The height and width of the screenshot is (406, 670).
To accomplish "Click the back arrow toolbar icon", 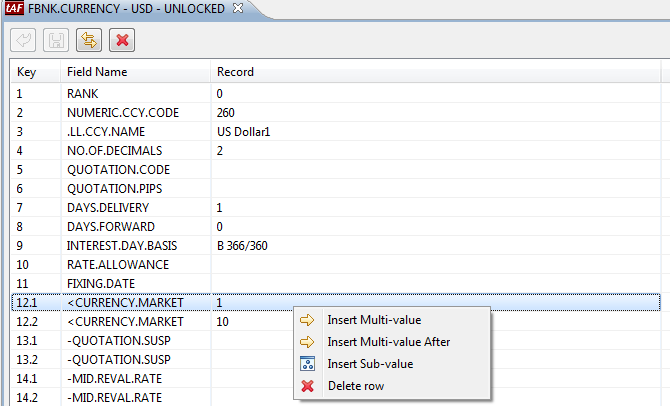I will tap(25, 41).
